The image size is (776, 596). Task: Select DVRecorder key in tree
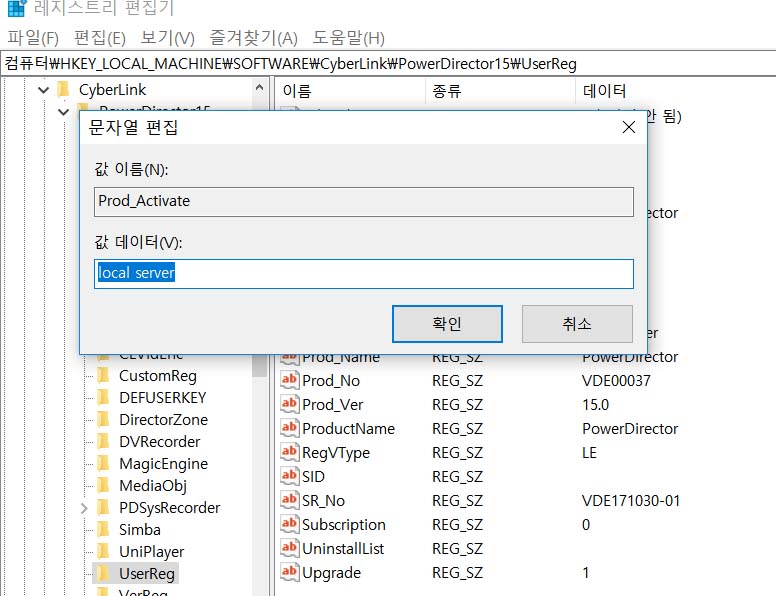159,442
